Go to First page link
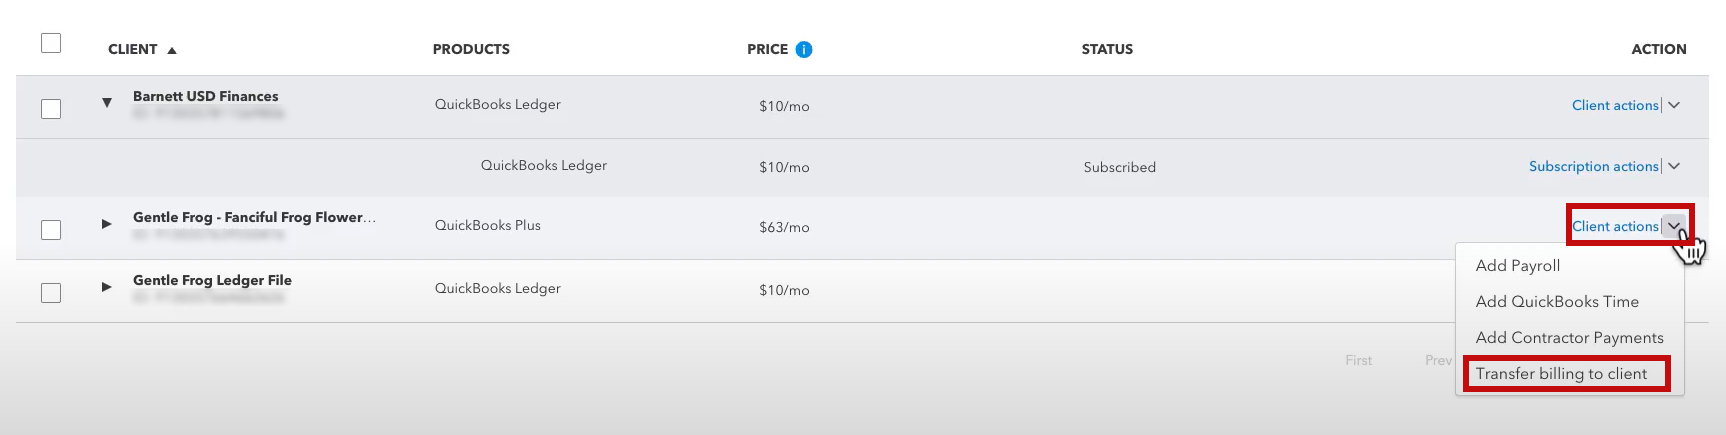The image size is (1726, 435). point(1359,360)
